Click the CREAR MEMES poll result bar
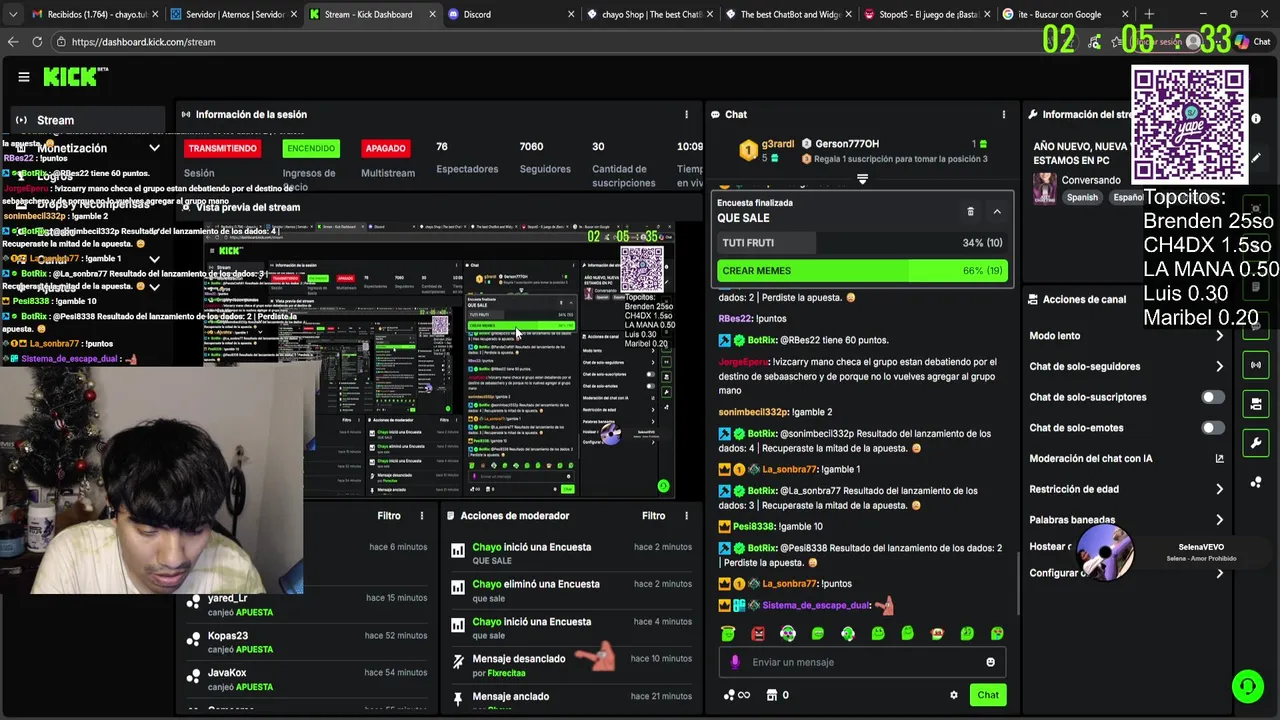This screenshot has width=1280, height=720. (x=862, y=271)
